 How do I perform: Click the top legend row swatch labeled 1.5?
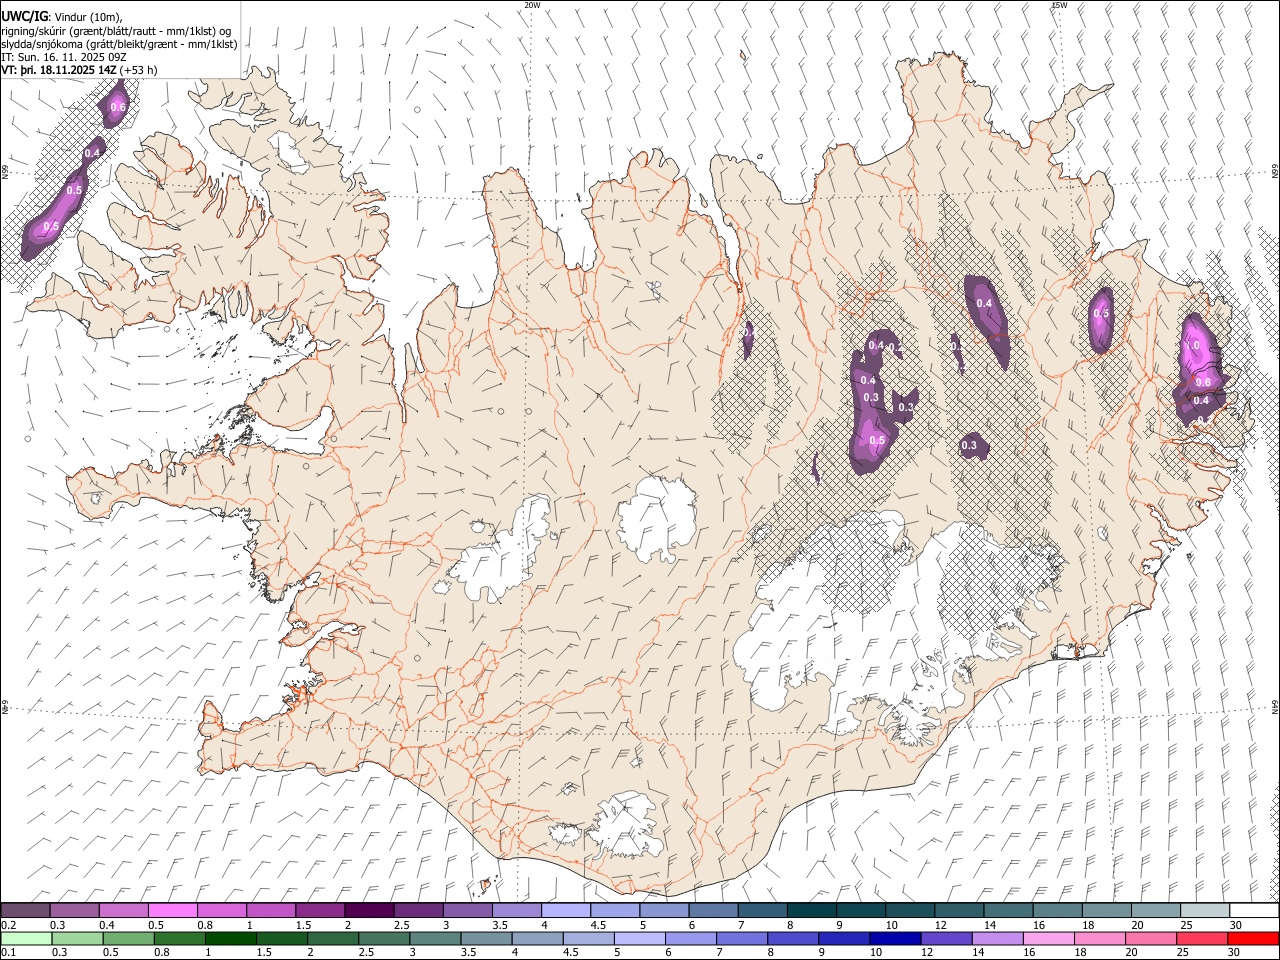click(x=320, y=911)
